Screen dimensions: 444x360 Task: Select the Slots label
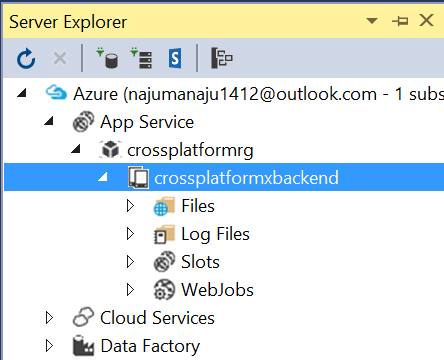[x=200, y=262]
